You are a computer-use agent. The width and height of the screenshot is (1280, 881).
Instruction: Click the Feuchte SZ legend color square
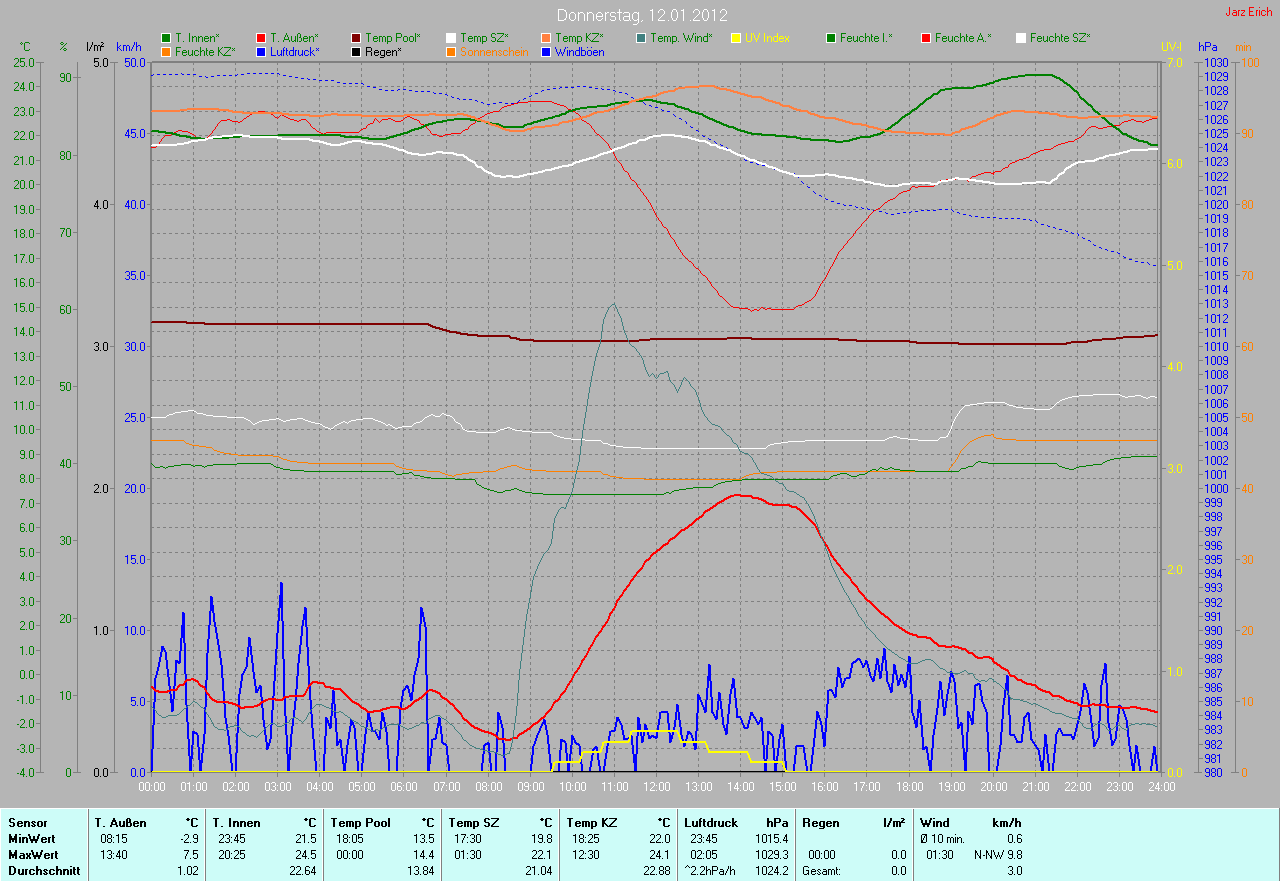coord(1021,38)
